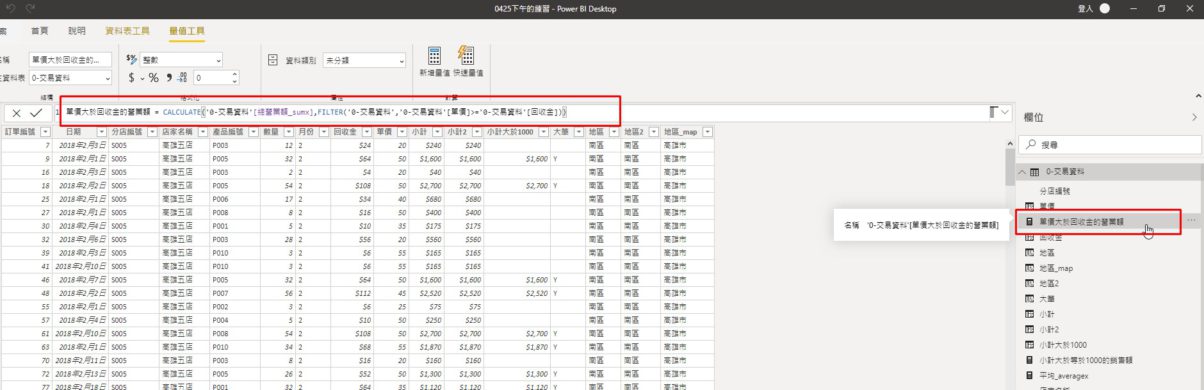Cancel the formula edit with the X icon
The height and width of the screenshot is (390, 1204).
(17, 113)
